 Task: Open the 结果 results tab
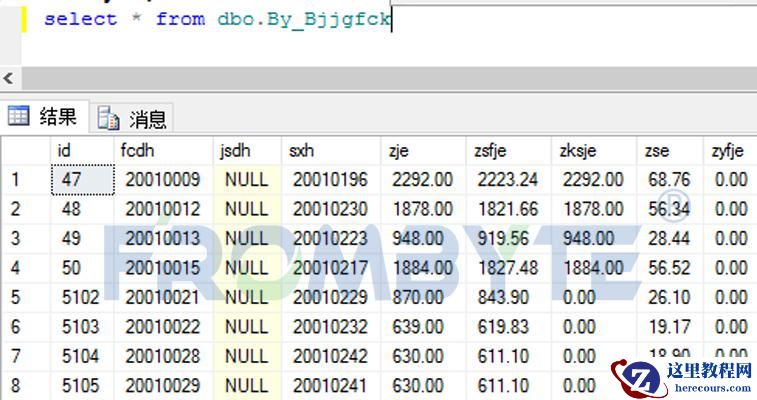click(x=44, y=116)
